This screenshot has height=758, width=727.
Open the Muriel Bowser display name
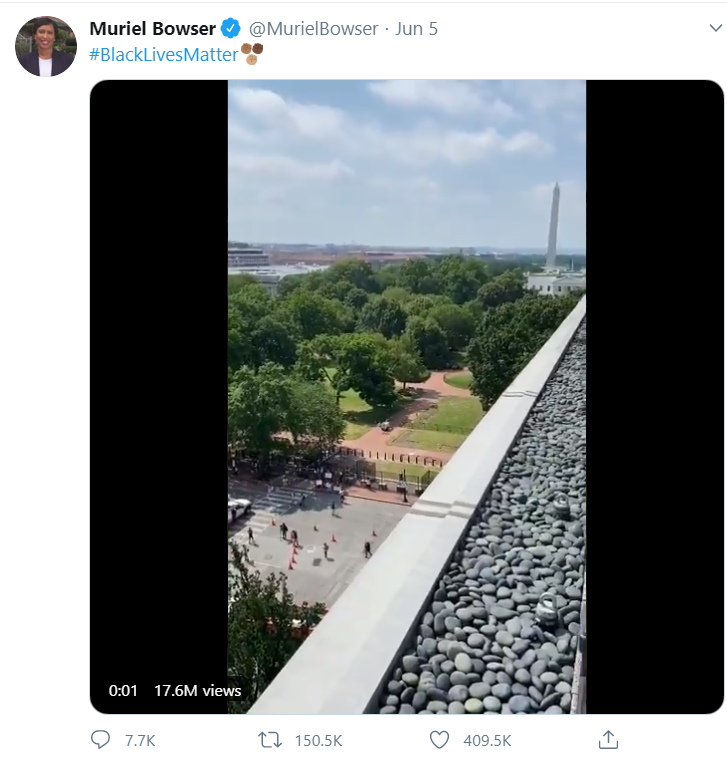[152, 28]
